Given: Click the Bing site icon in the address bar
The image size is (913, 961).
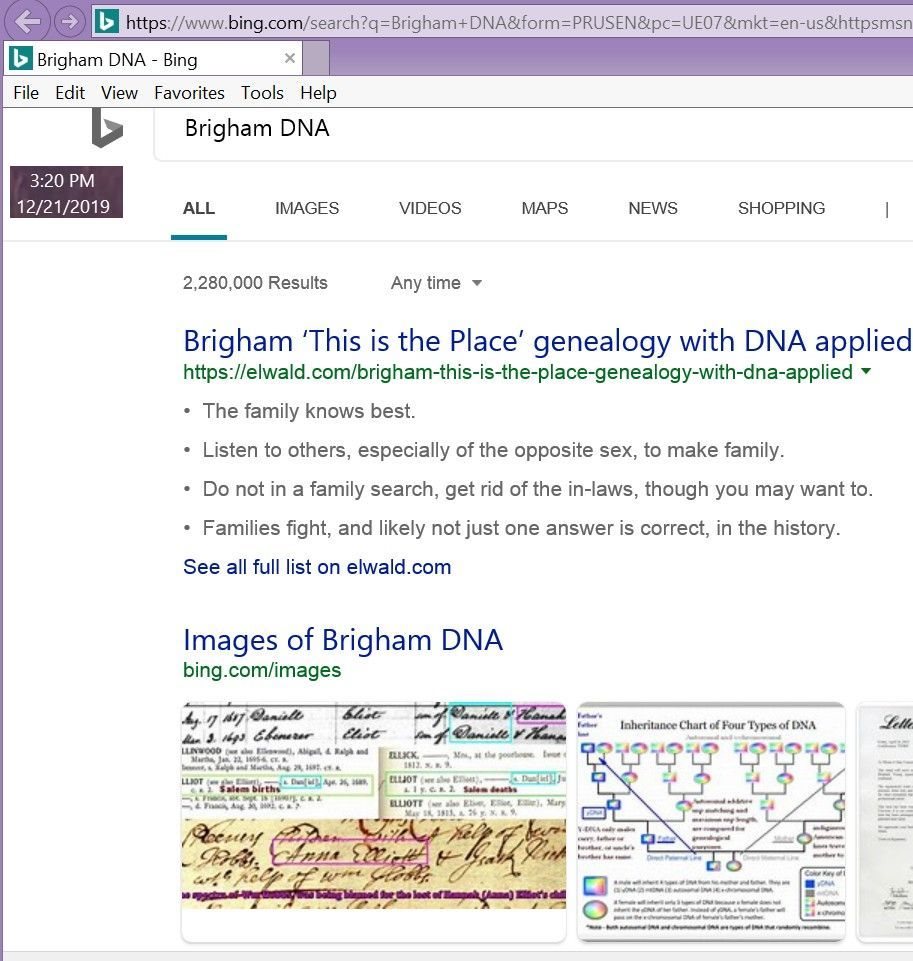Looking at the screenshot, I should 107,21.
